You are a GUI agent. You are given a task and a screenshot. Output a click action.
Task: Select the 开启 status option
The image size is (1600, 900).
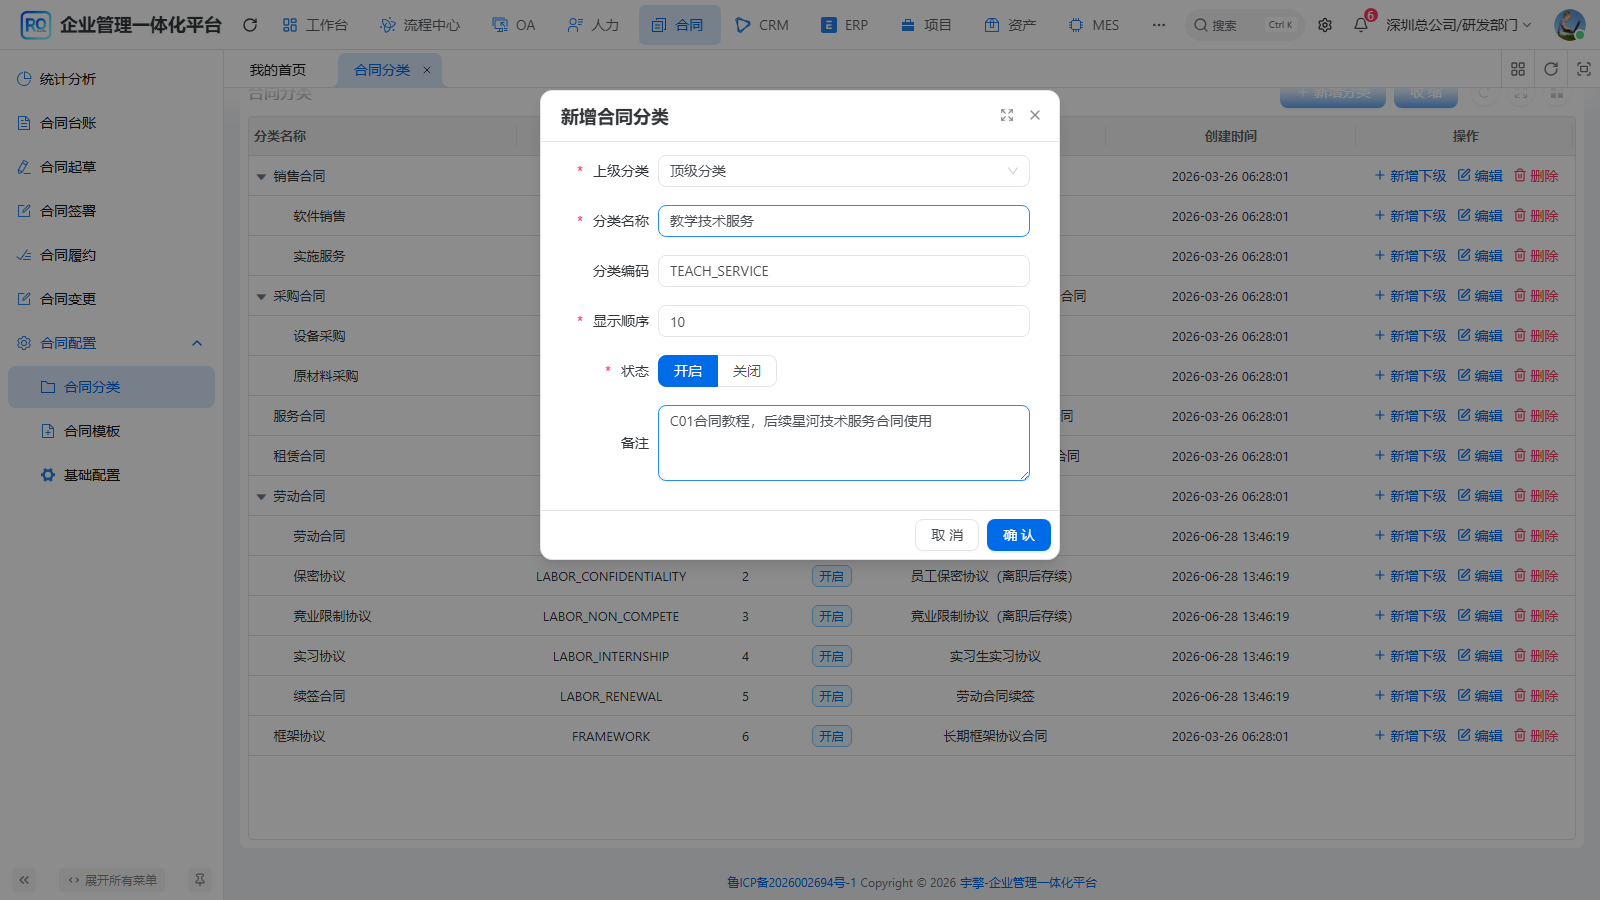(x=688, y=371)
